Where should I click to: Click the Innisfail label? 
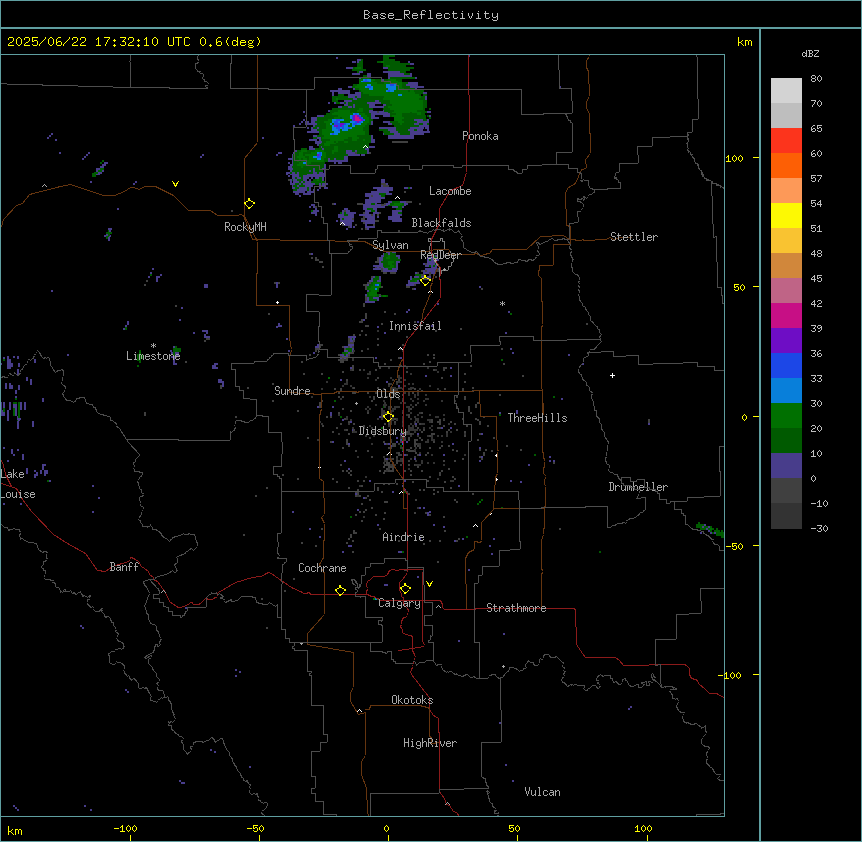tap(415, 326)
